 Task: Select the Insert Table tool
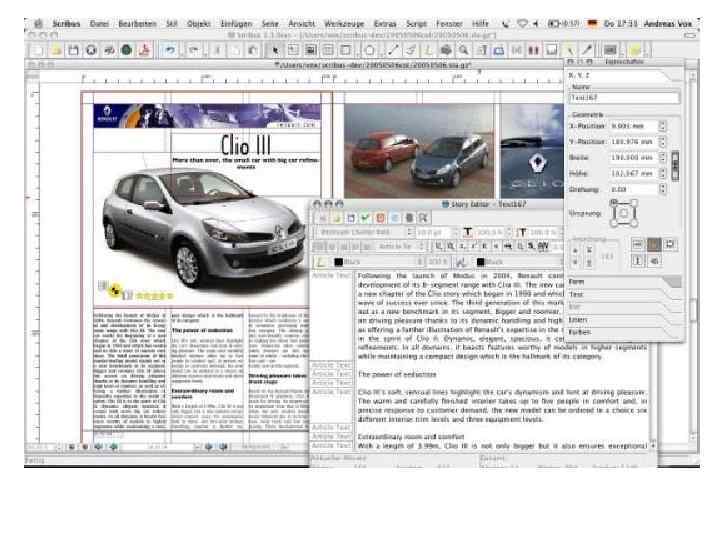coord(328,50)
